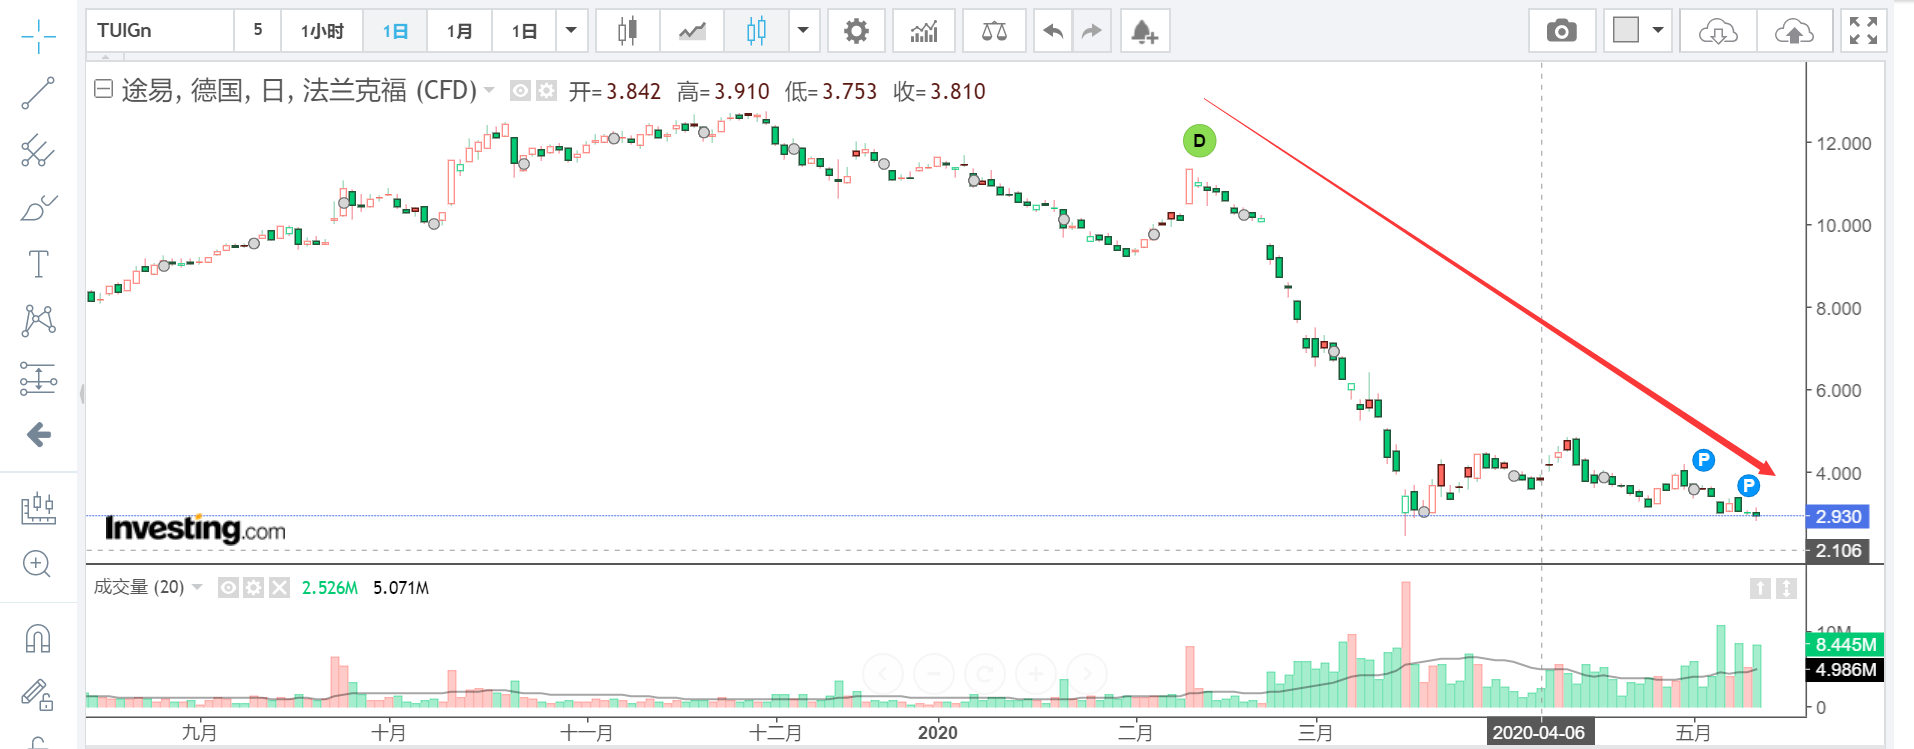1914x749 pixels.
Task: Open the chart pattern tools
Action: [38, 321]
